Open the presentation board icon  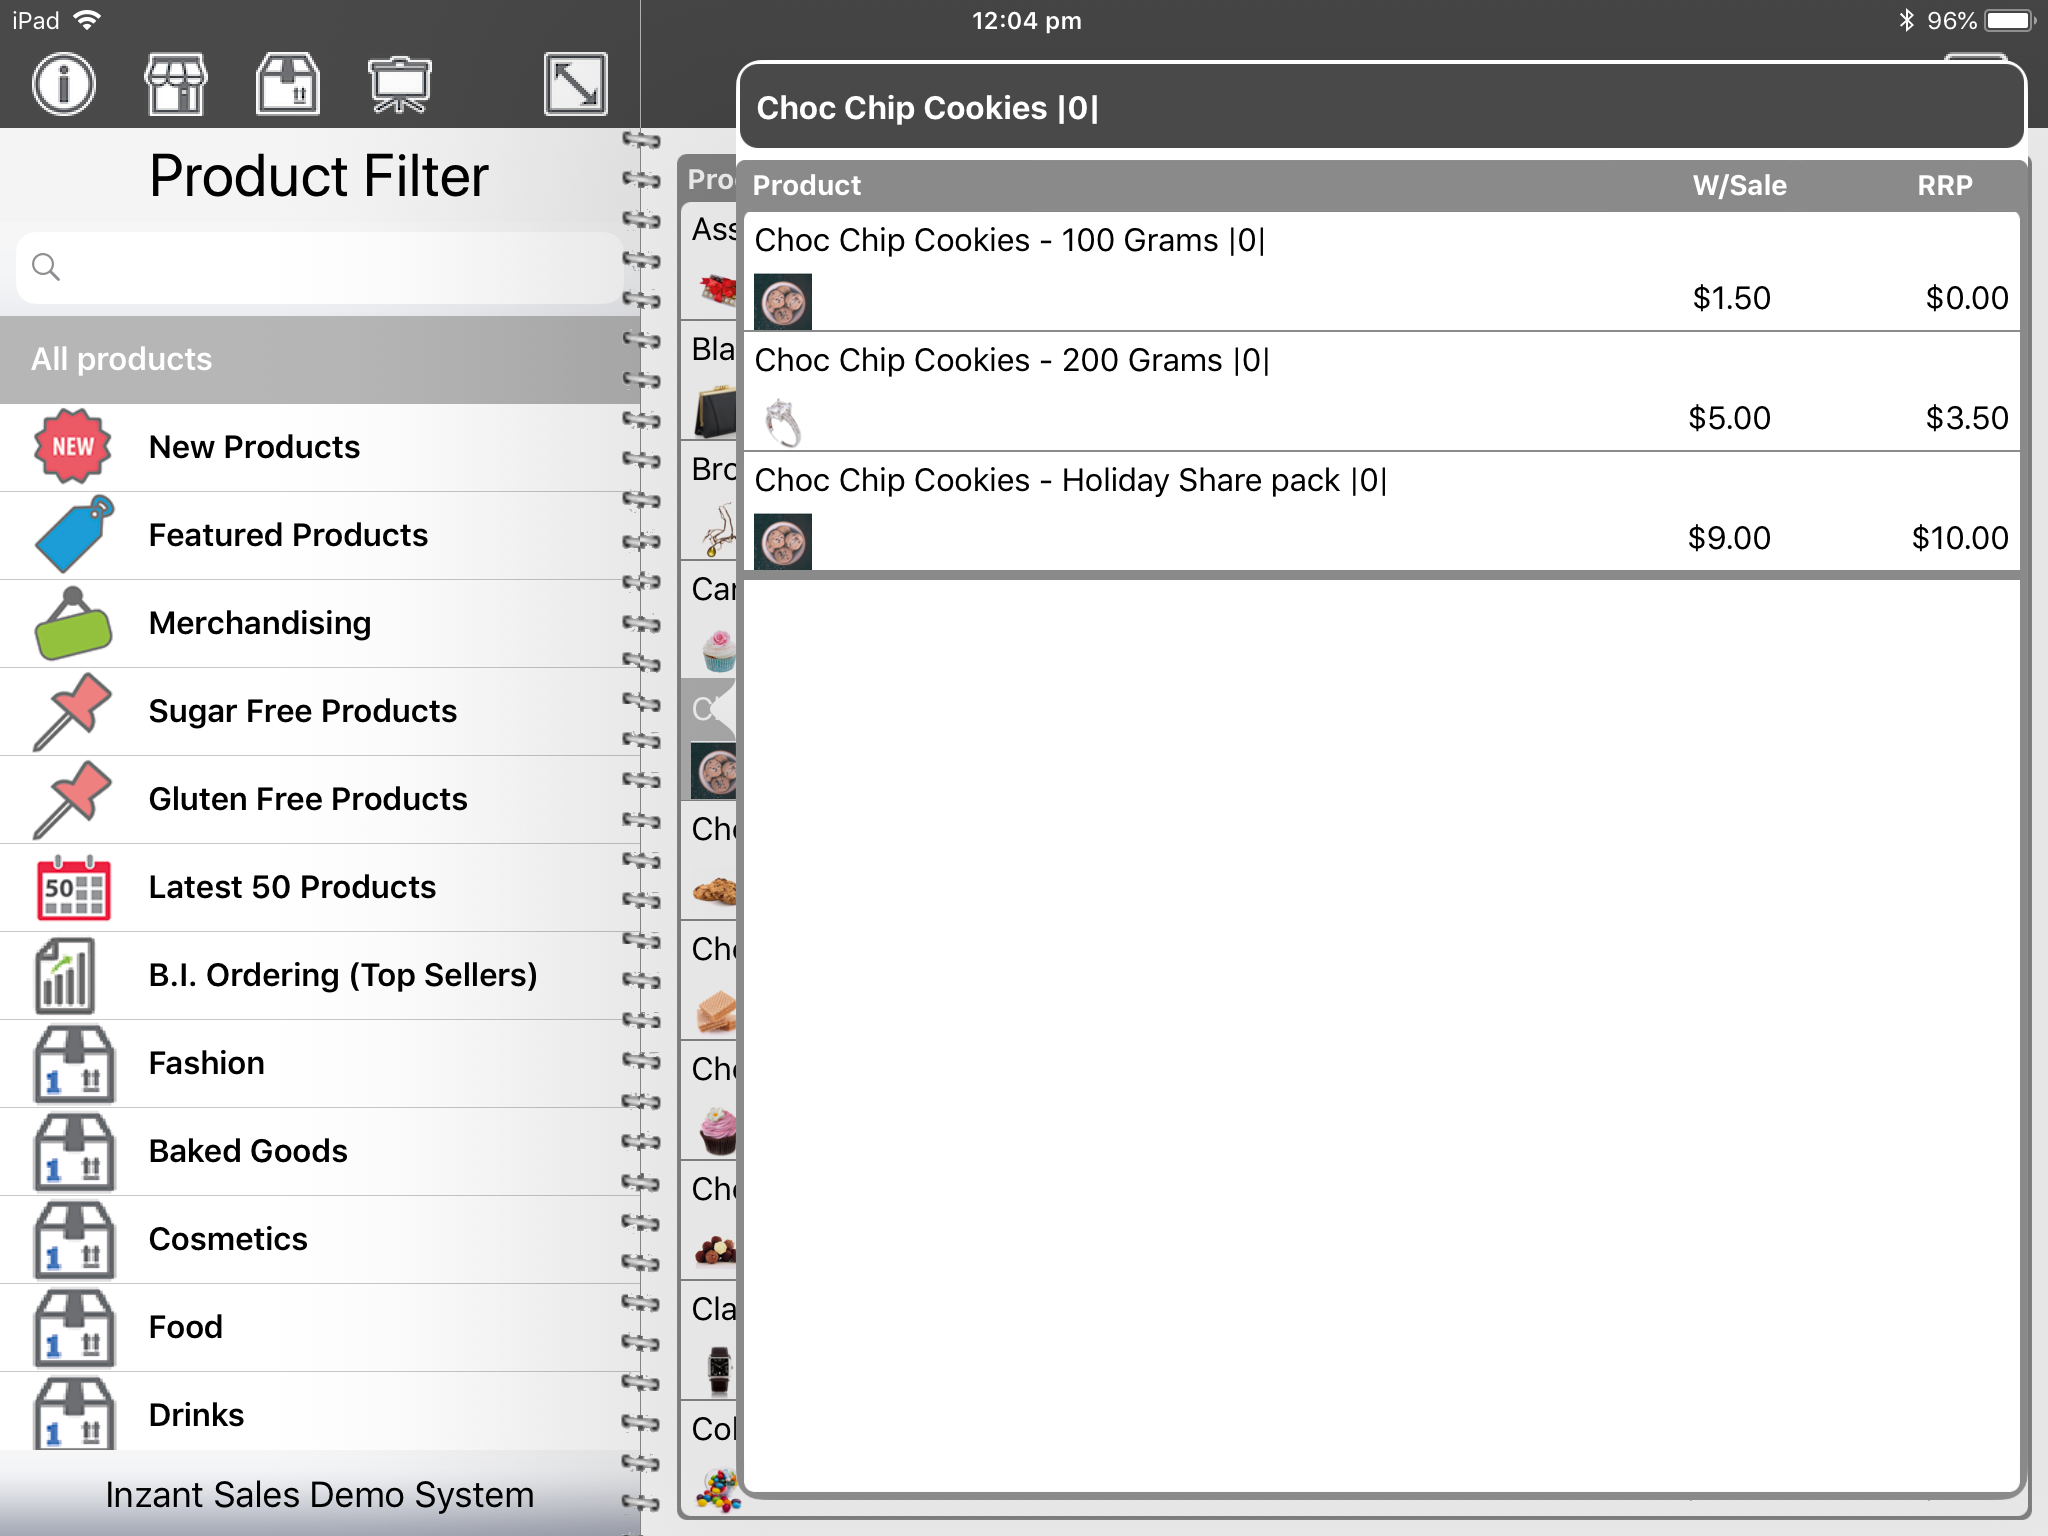click(399, 84)
